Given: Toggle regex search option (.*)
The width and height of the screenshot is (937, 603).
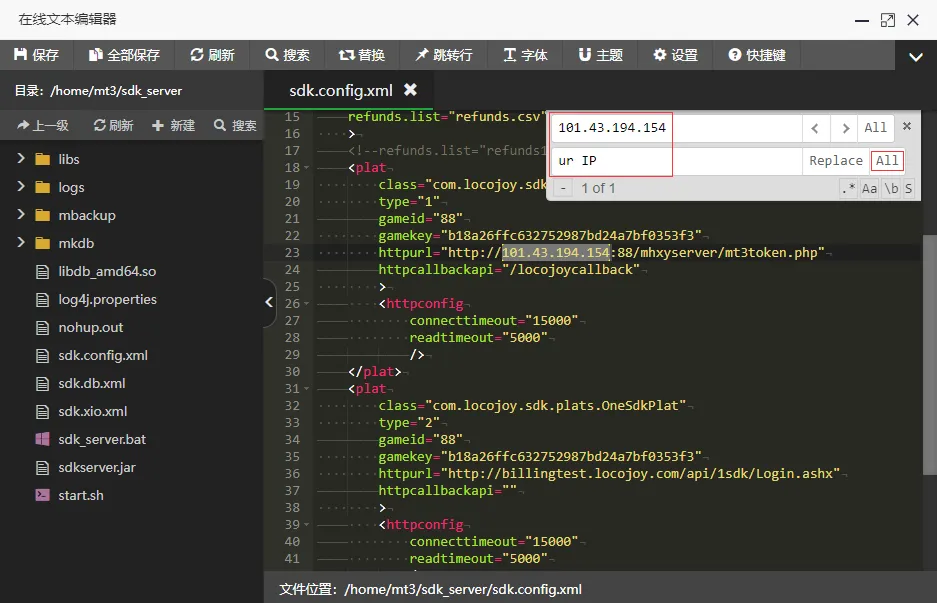Looking at the screenshot, I should (x=848, y=188).
